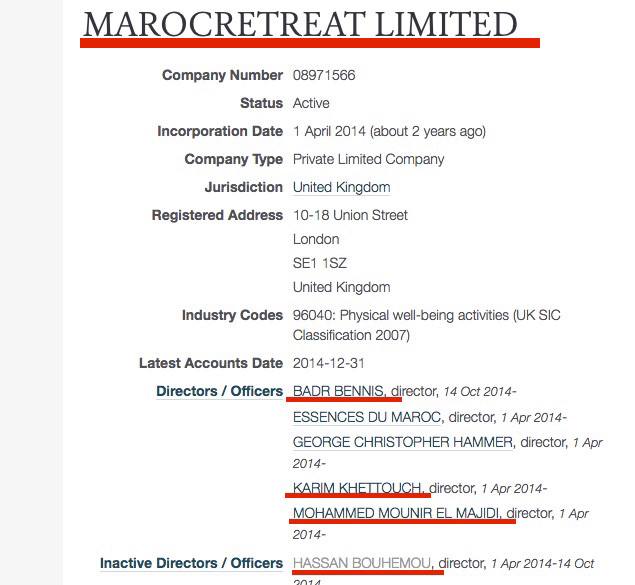Click the 10-18 Union Street address line
Viewport: 635px width, 585px height.
click(350, 215)
